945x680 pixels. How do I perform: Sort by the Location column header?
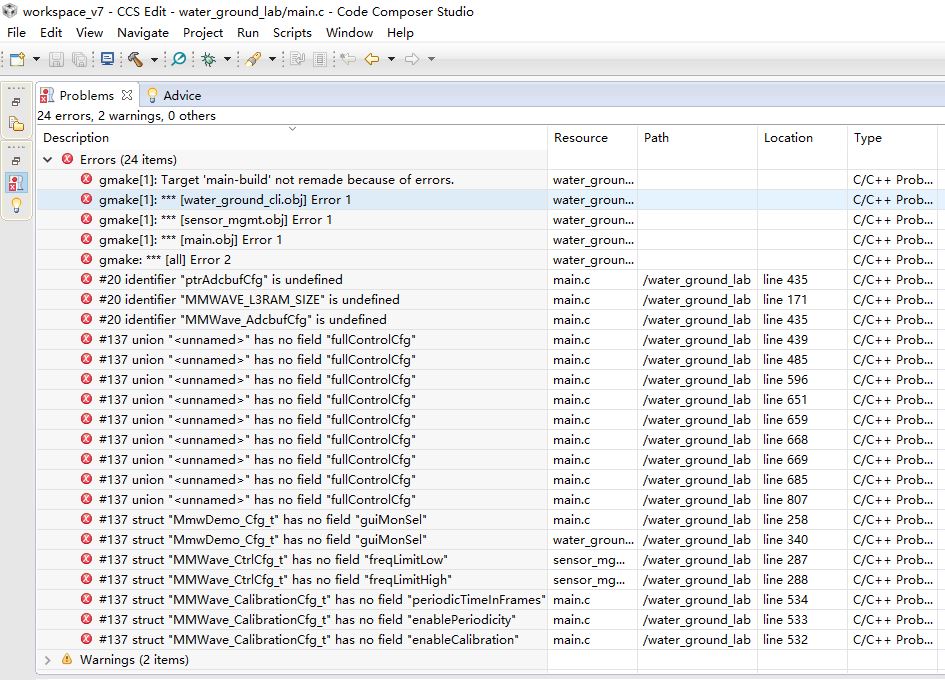coord(788,138)
